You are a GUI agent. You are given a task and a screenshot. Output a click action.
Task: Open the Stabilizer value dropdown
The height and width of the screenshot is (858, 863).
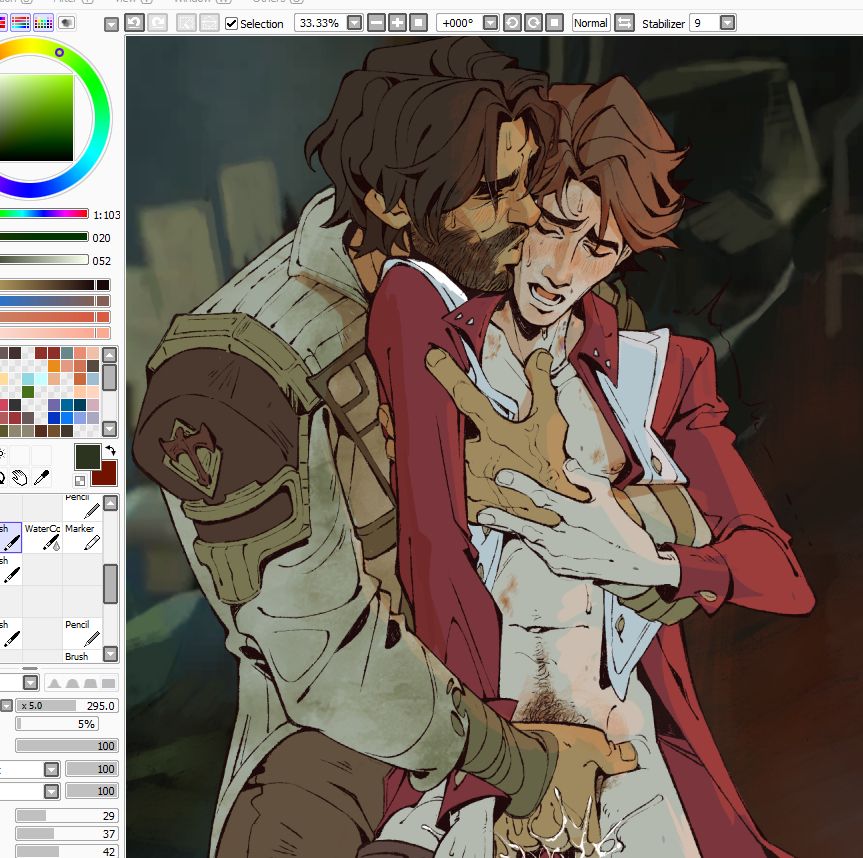click(x=728, y=23)
